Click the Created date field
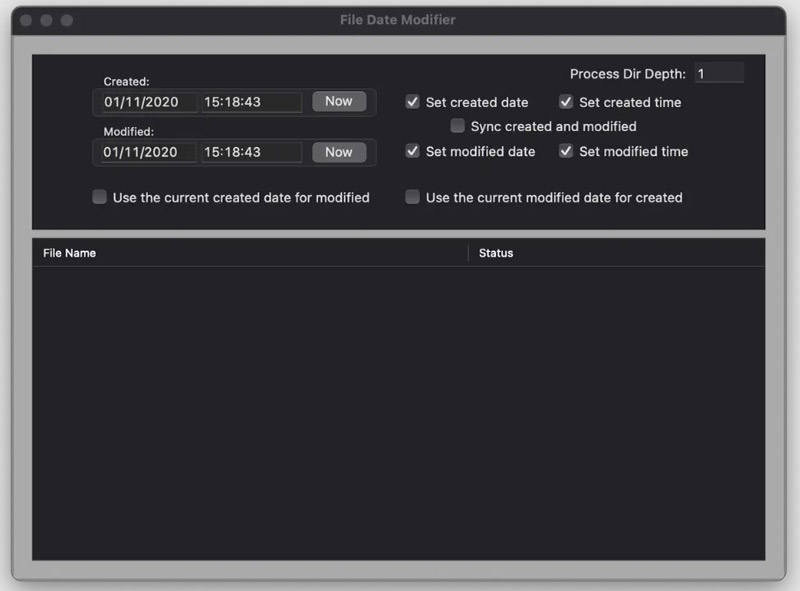The width and height of the screenshot is (800, 591). [148, 102]
